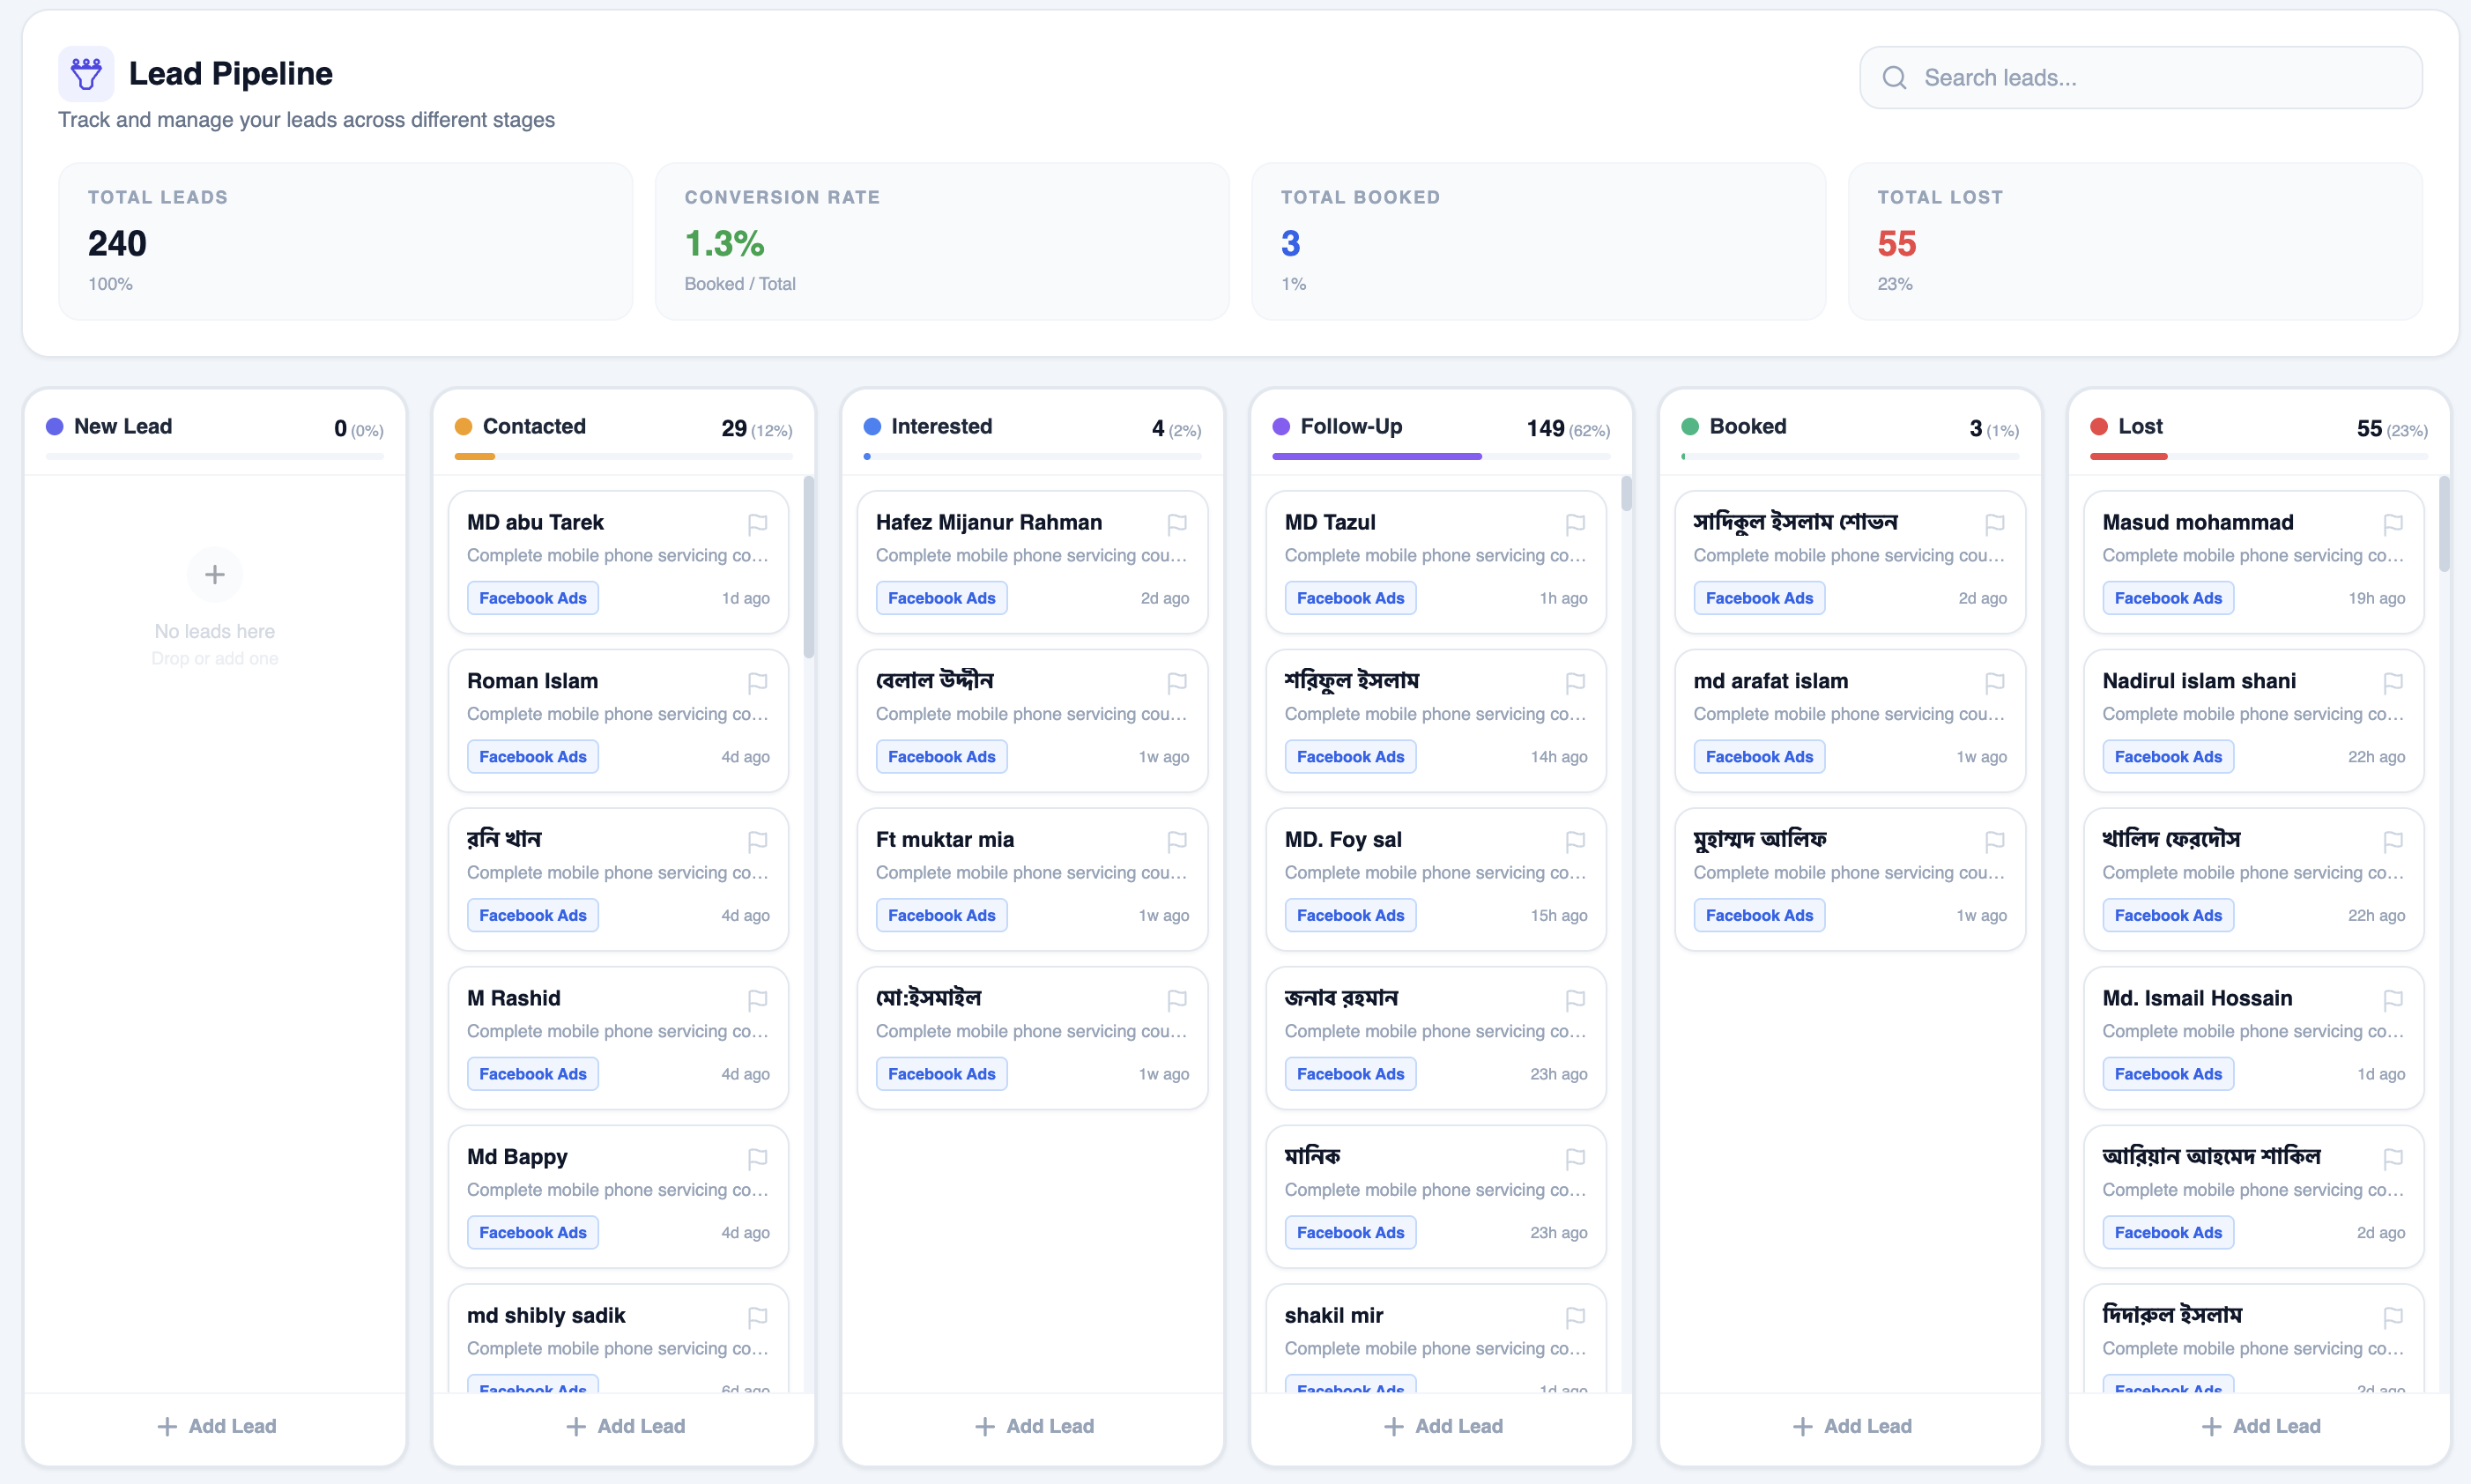Click the Contacted column scrollbar
2471x1484 pixels.
pos(809,567)
